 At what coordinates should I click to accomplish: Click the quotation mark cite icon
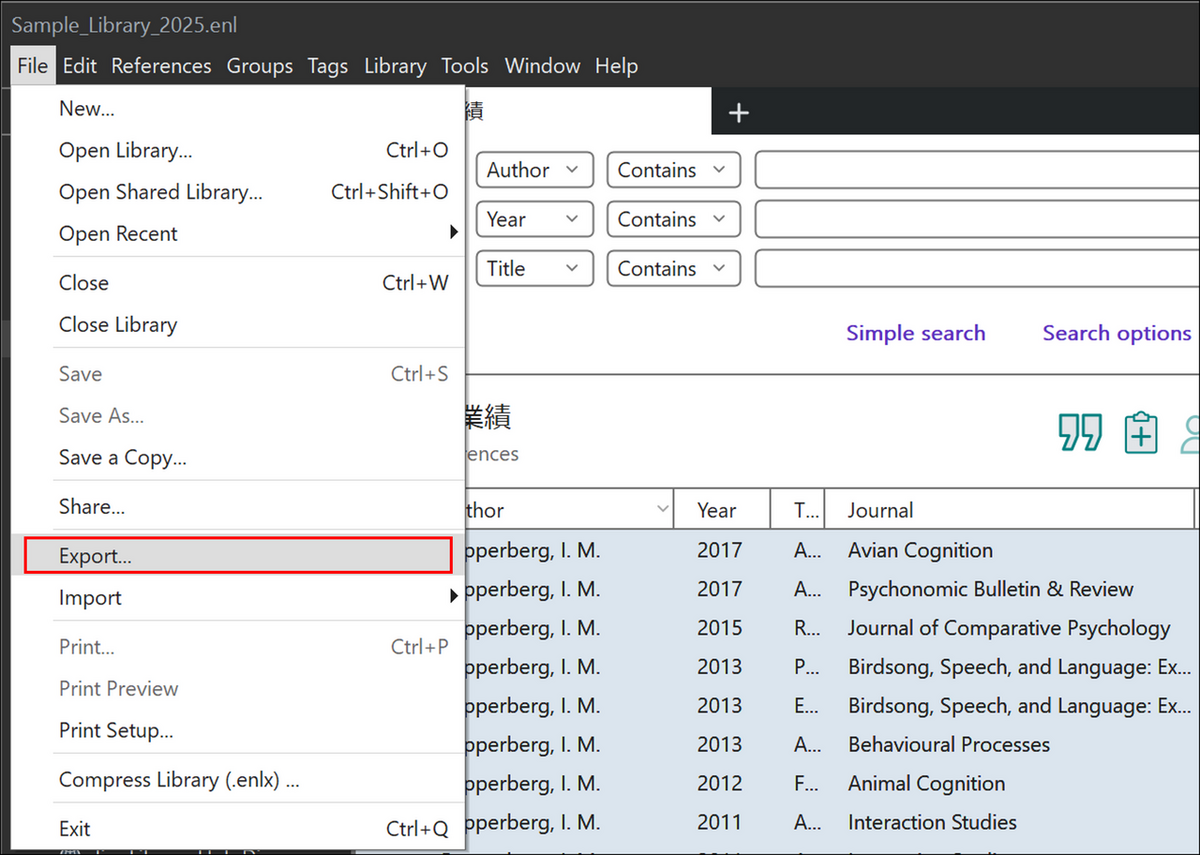tap(1080, 432)
